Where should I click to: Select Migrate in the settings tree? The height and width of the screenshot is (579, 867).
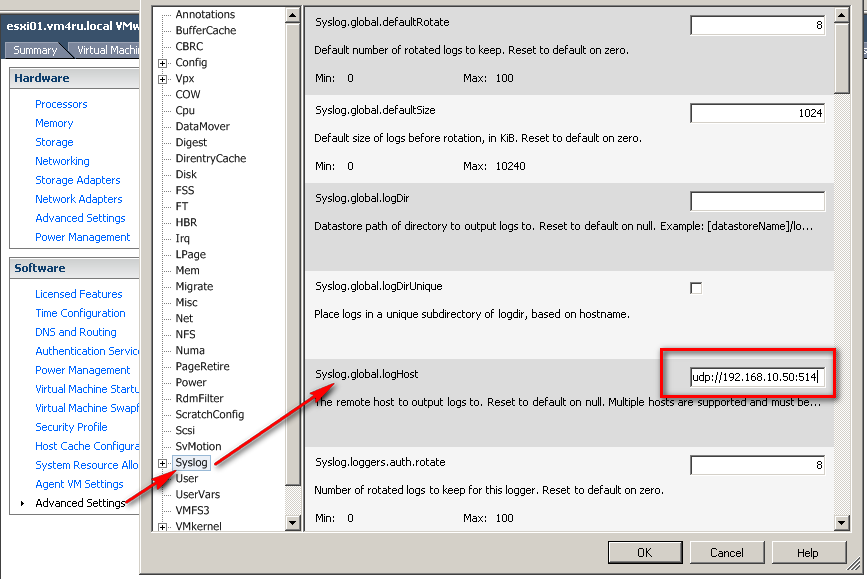coord(195,286)
